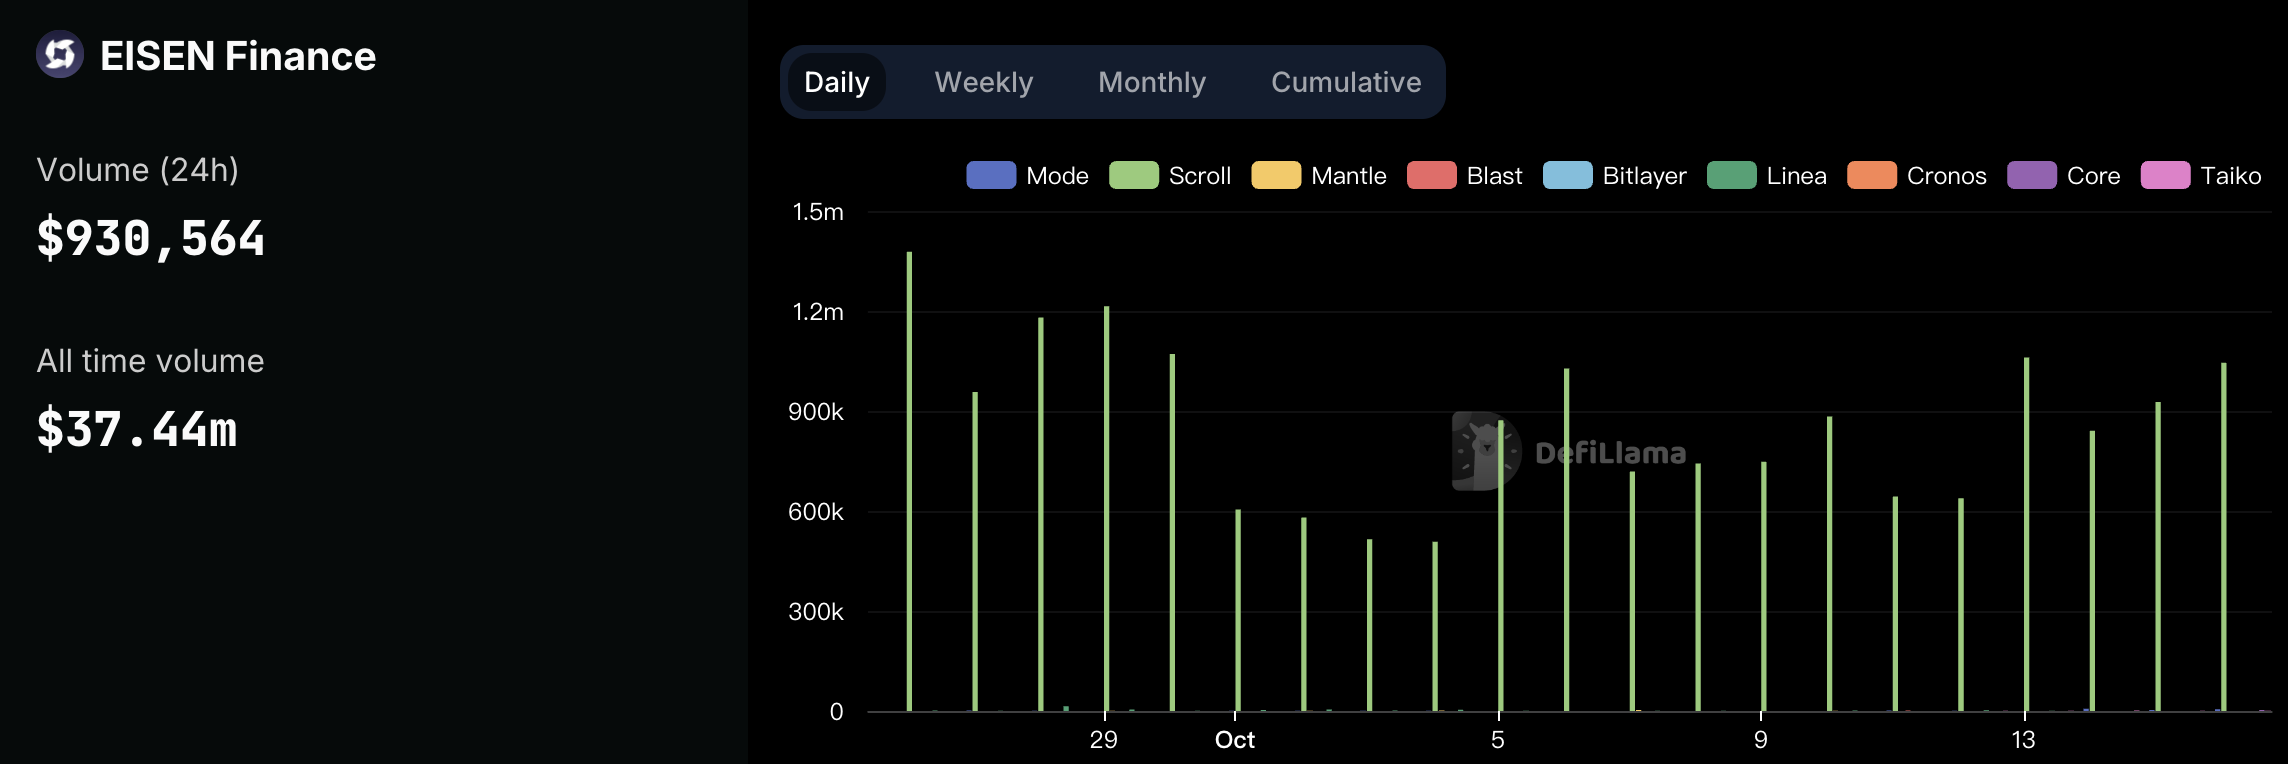Screen dimensions: 2288x764
Task: Select the Weekly tab
Action: (x=983, y=82)
